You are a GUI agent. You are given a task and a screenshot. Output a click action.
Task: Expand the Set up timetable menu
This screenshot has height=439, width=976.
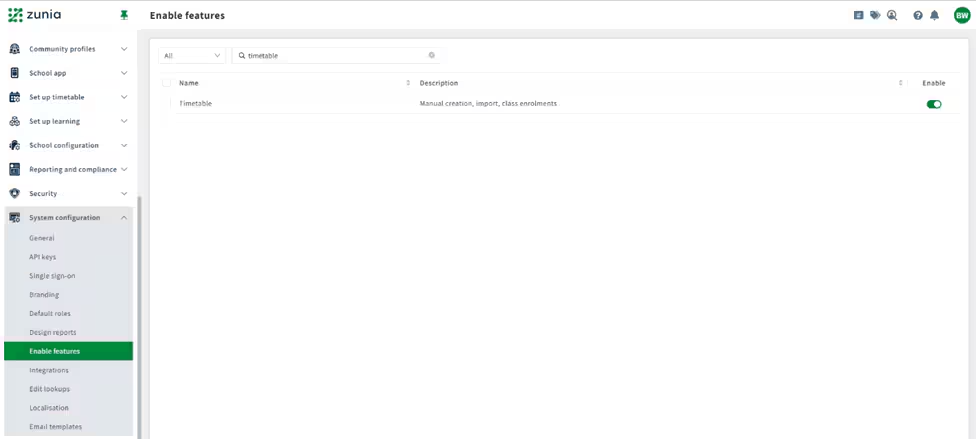pyautogui.click(x=68, y=97)
